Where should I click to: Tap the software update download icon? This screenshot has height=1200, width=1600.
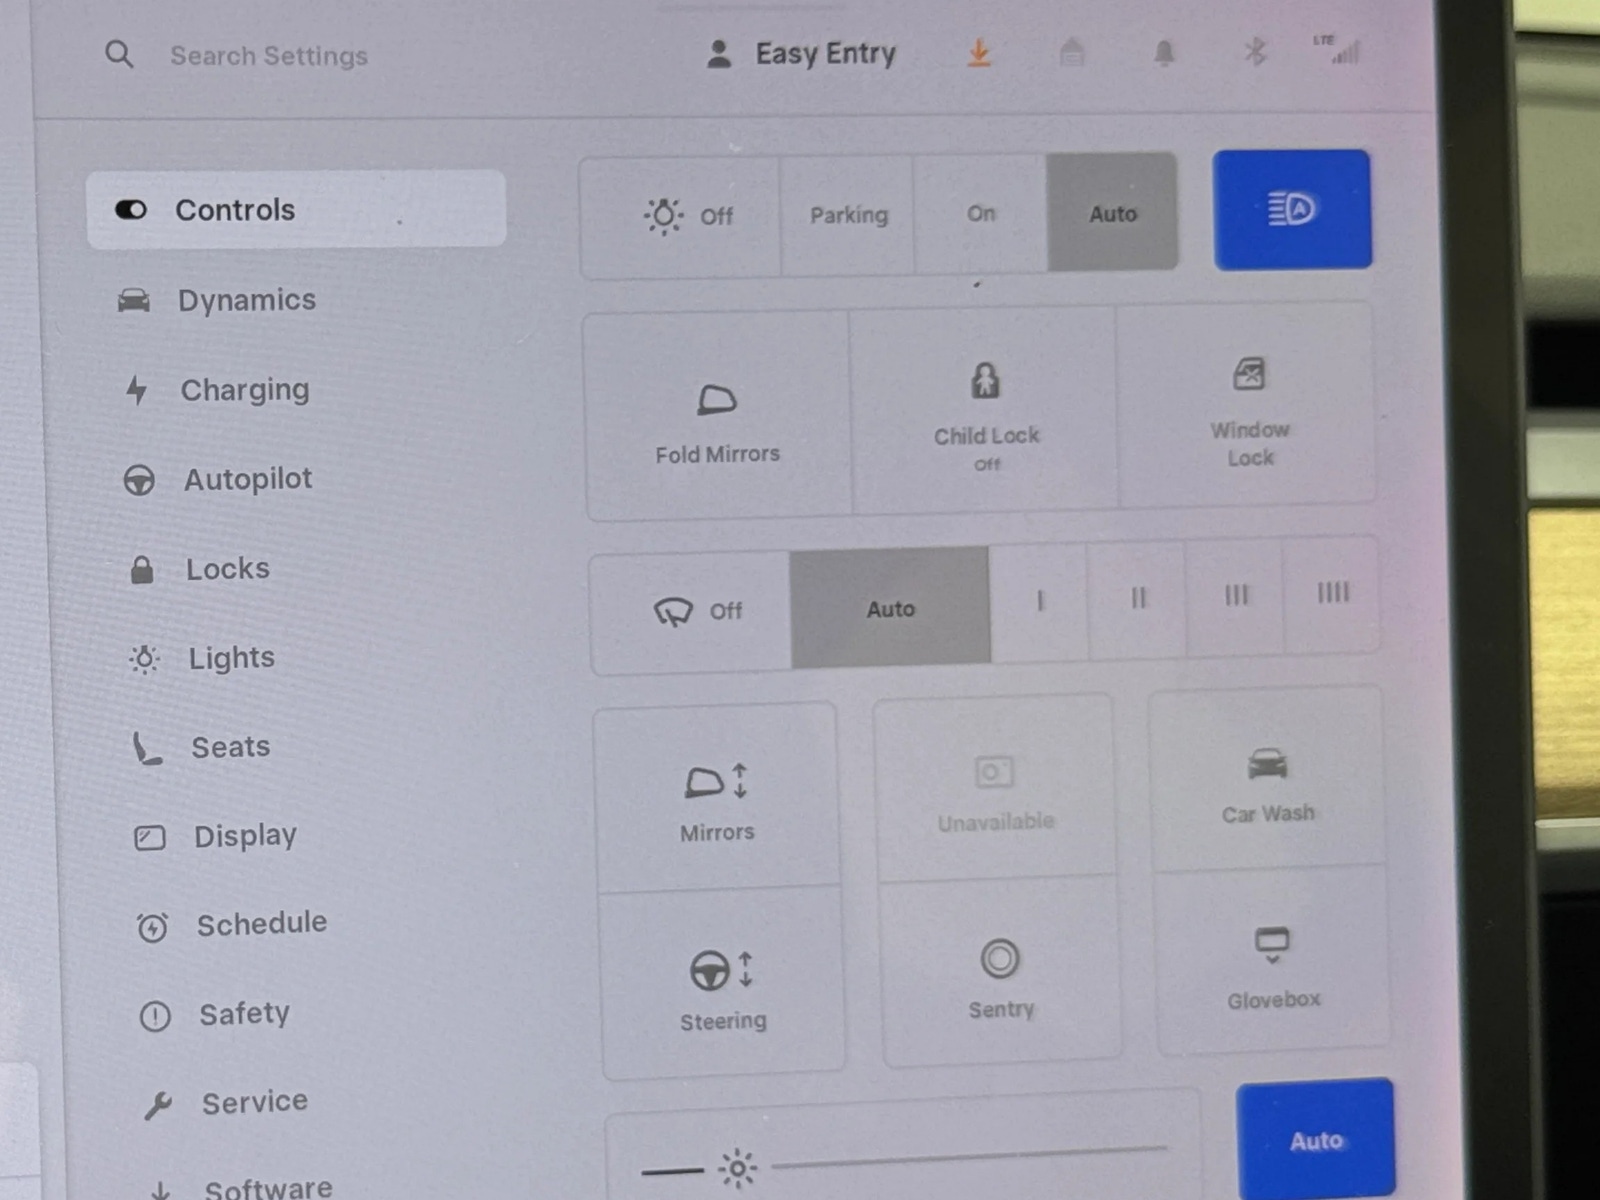979,53
